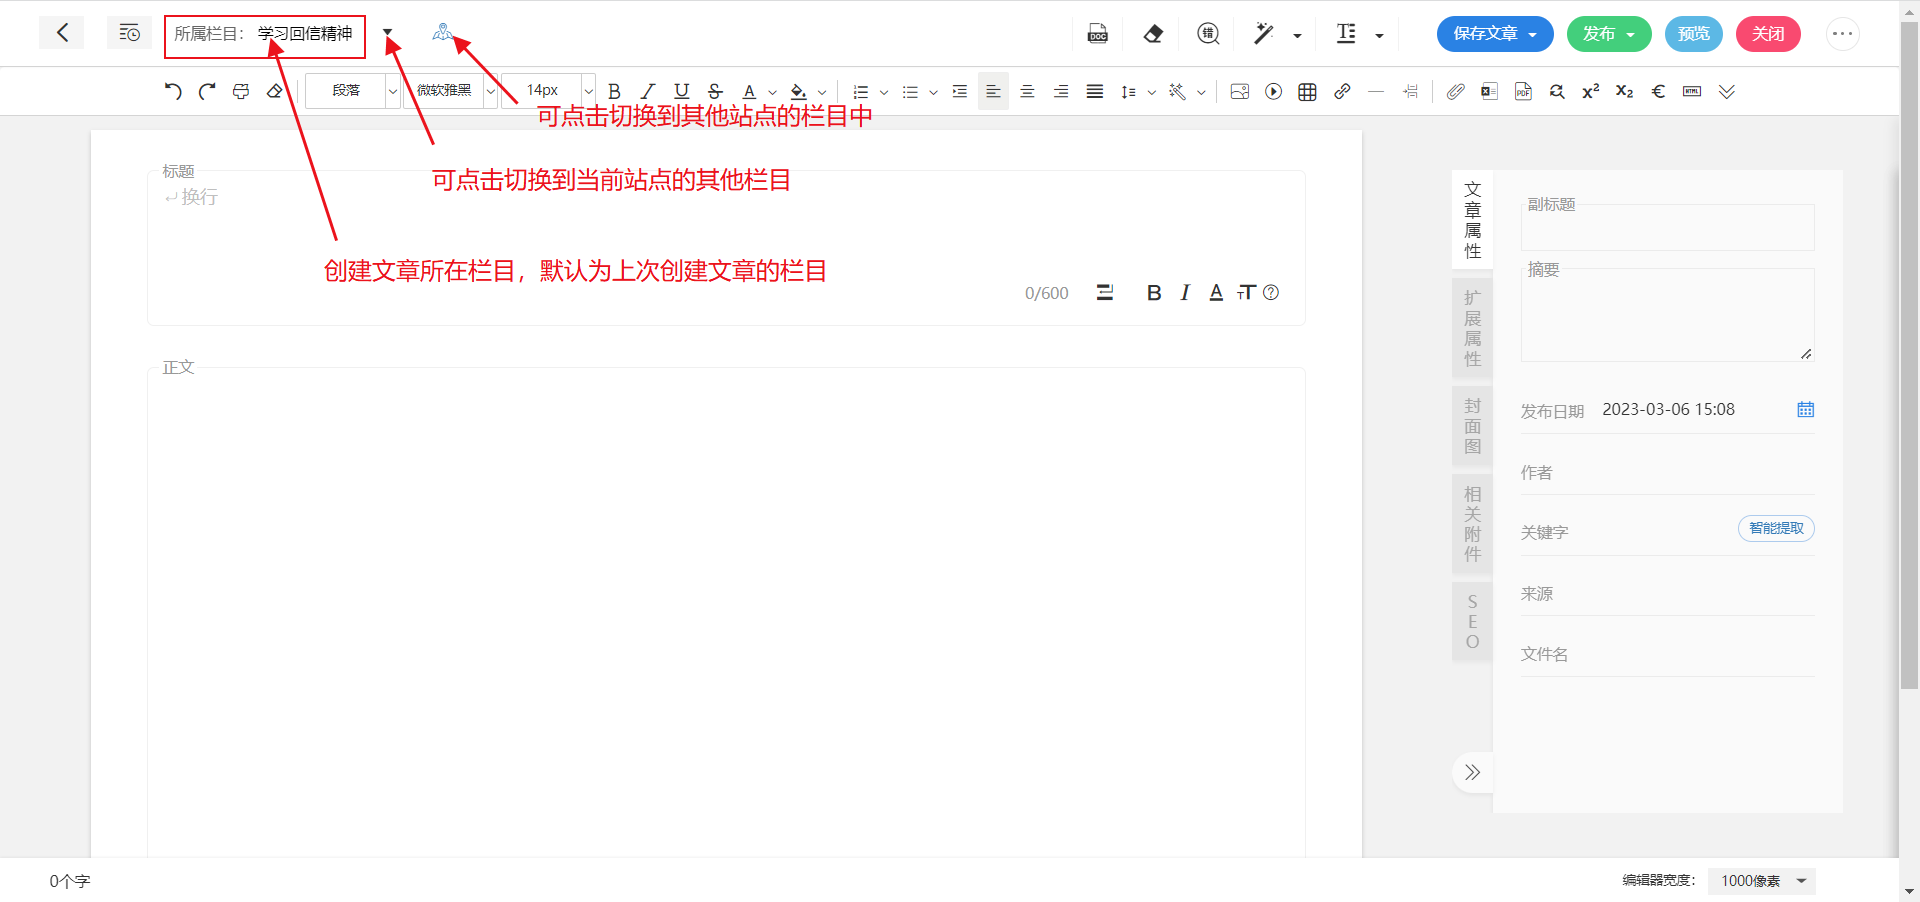The width and height of the screenshot is (1920, 902).
Task: Attach a file using paperclip icon
Action: pyautogui.click(x=1455, y=92)
